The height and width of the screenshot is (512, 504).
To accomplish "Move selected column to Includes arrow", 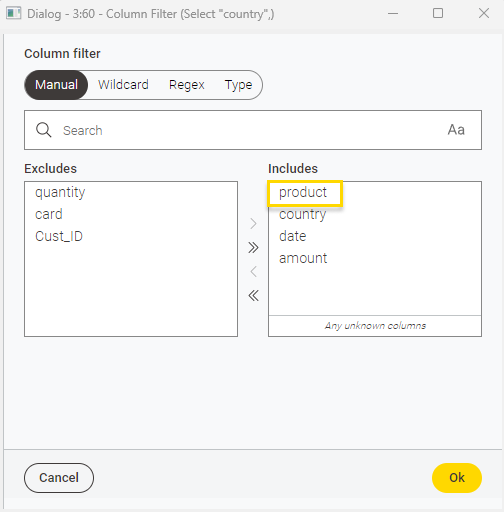I will [253, 223].
